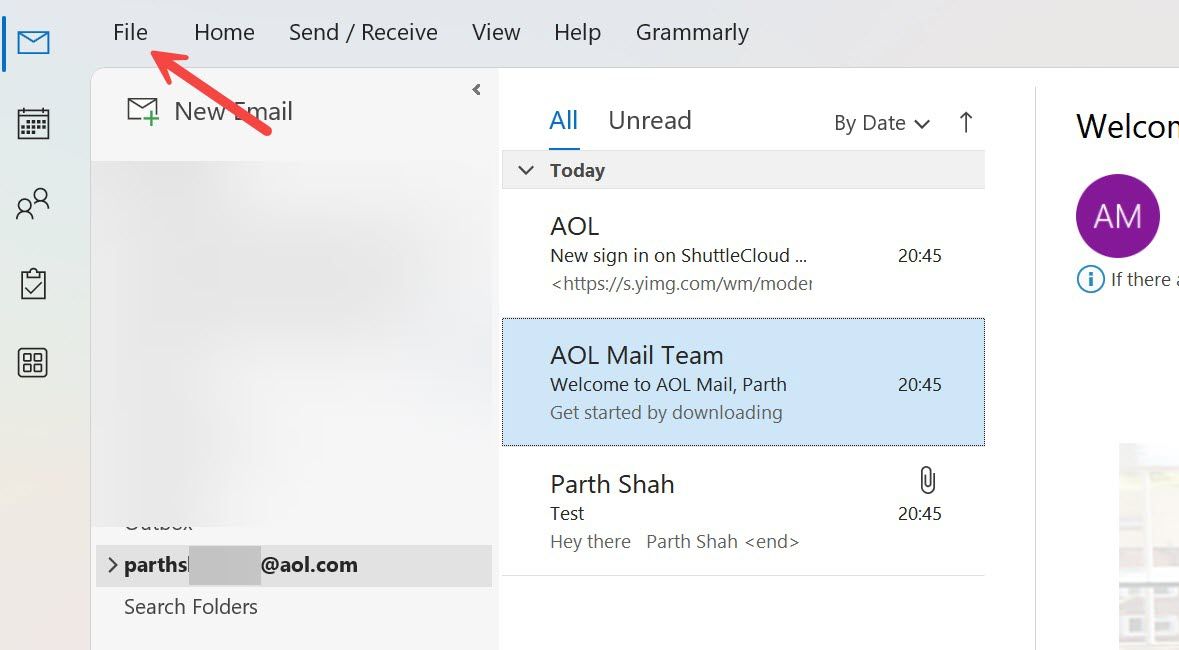Open More Apps from the sidebar
The height and width of the screenshot is (650, 1179).
tap(31, 363)
